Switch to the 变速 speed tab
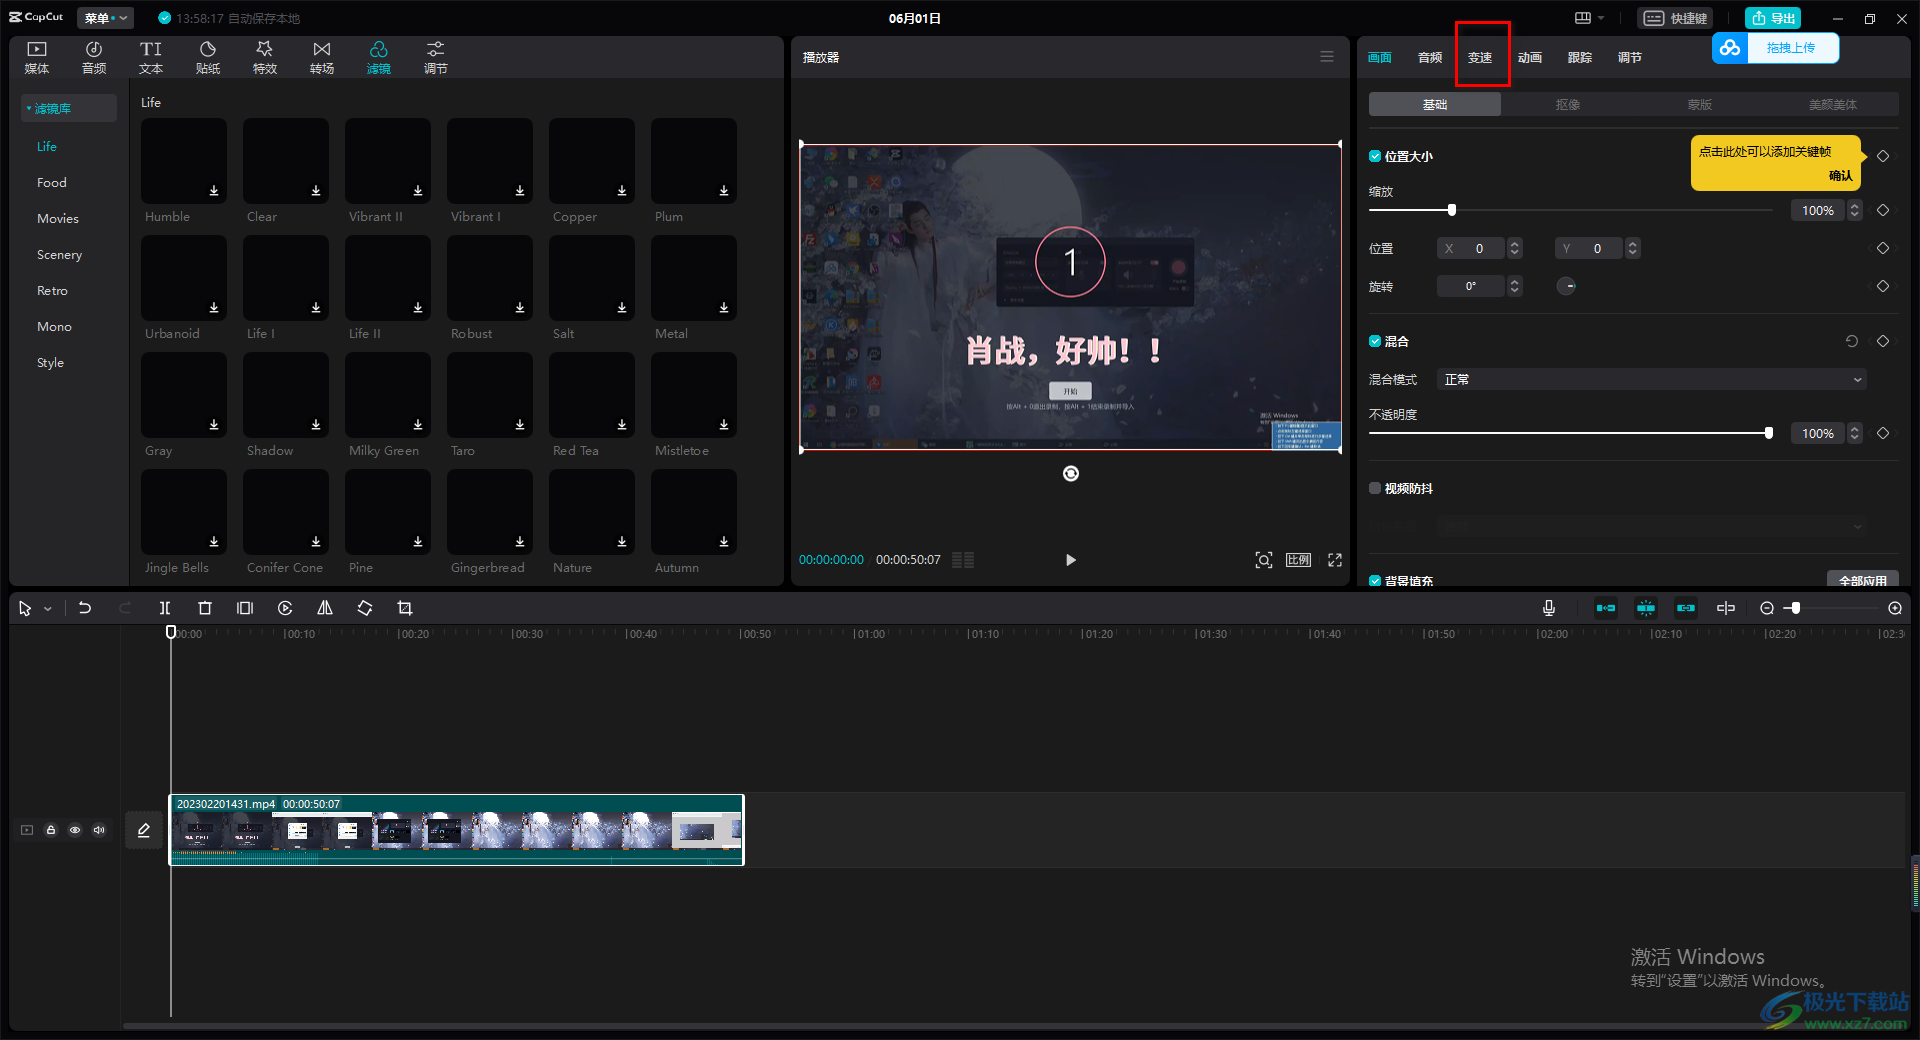The height and width of the screenshot is (1040, 1920). 1480,57
